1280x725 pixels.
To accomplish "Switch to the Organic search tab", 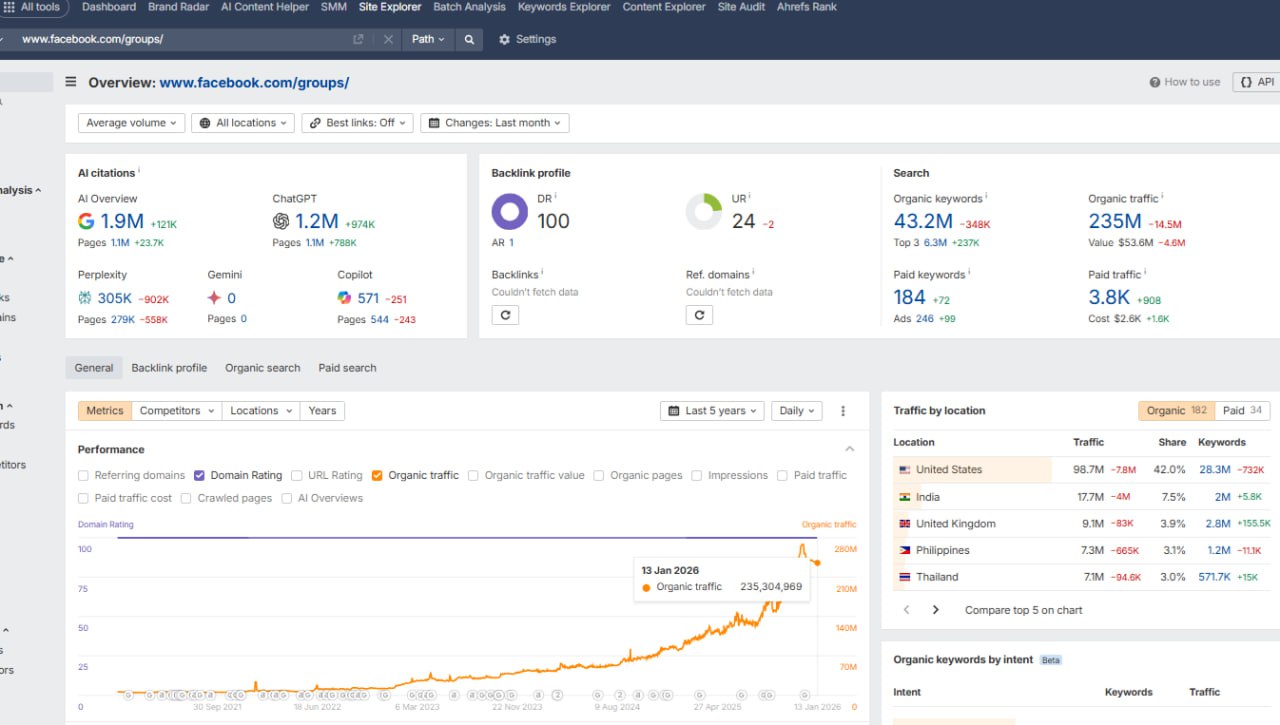I will click(x=262, y=368).
